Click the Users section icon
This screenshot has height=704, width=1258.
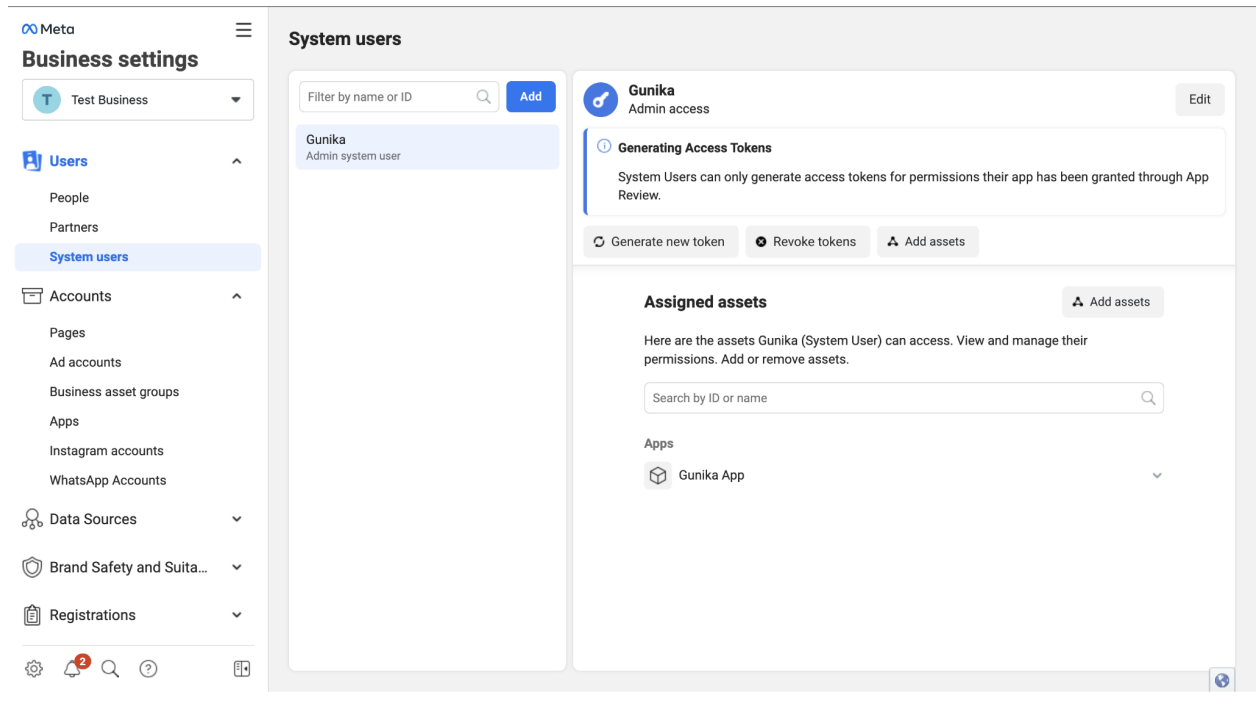point(31,161)
